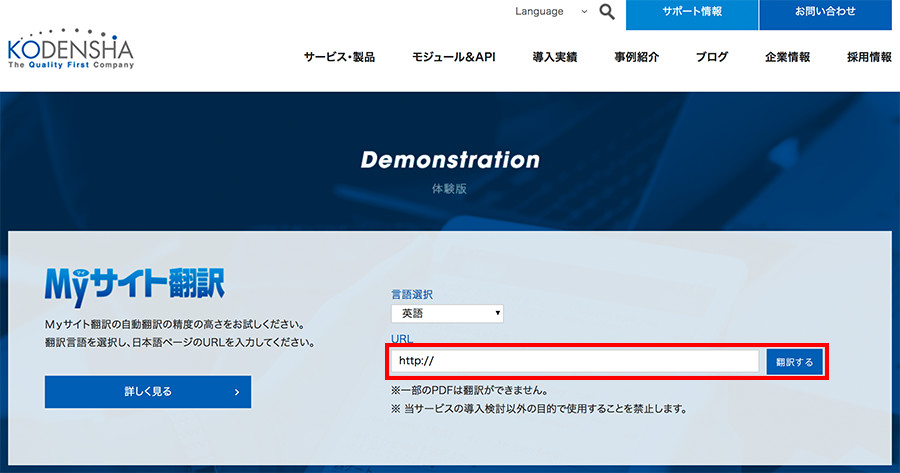Viewport: 900px width, 473px height.
Task: Open 事例紹介 menu item
Action: (x=637, y=57)
